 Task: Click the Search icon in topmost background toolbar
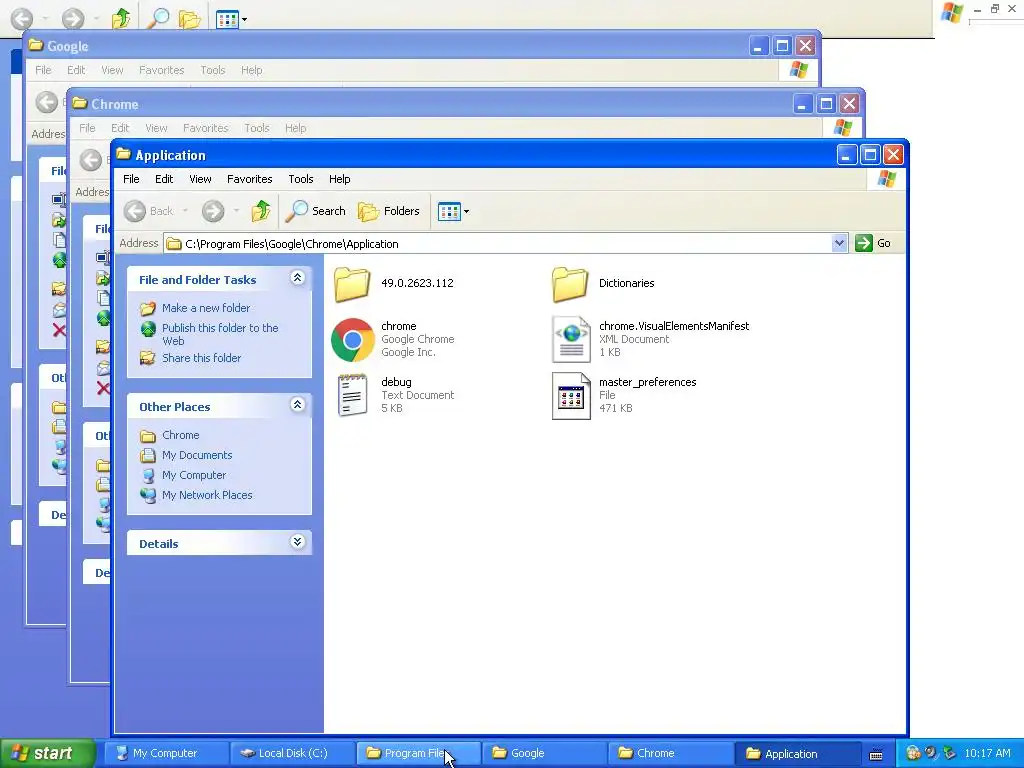click(x=157, y=18)
